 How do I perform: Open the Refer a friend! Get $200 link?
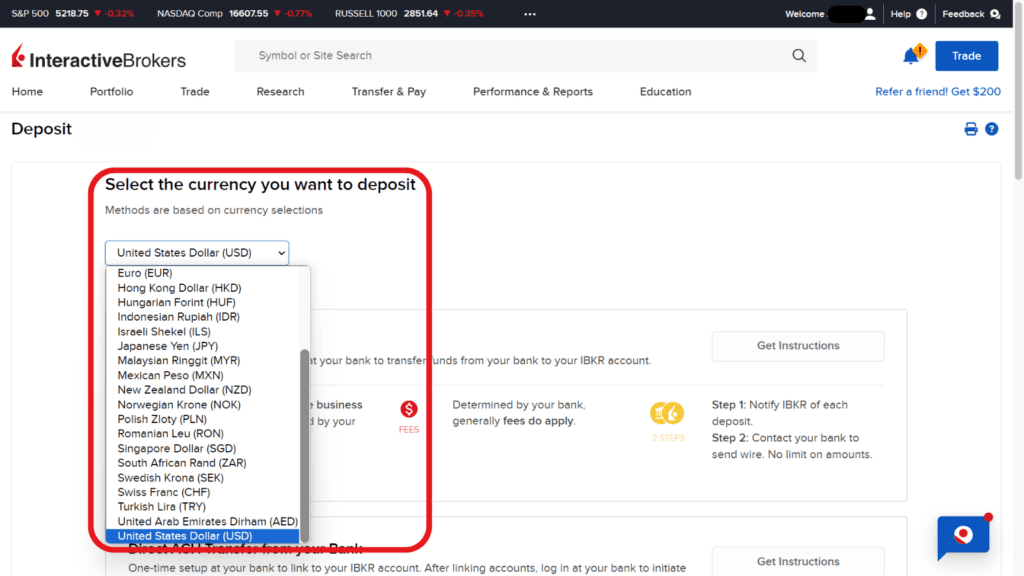(x=937, y=90)
